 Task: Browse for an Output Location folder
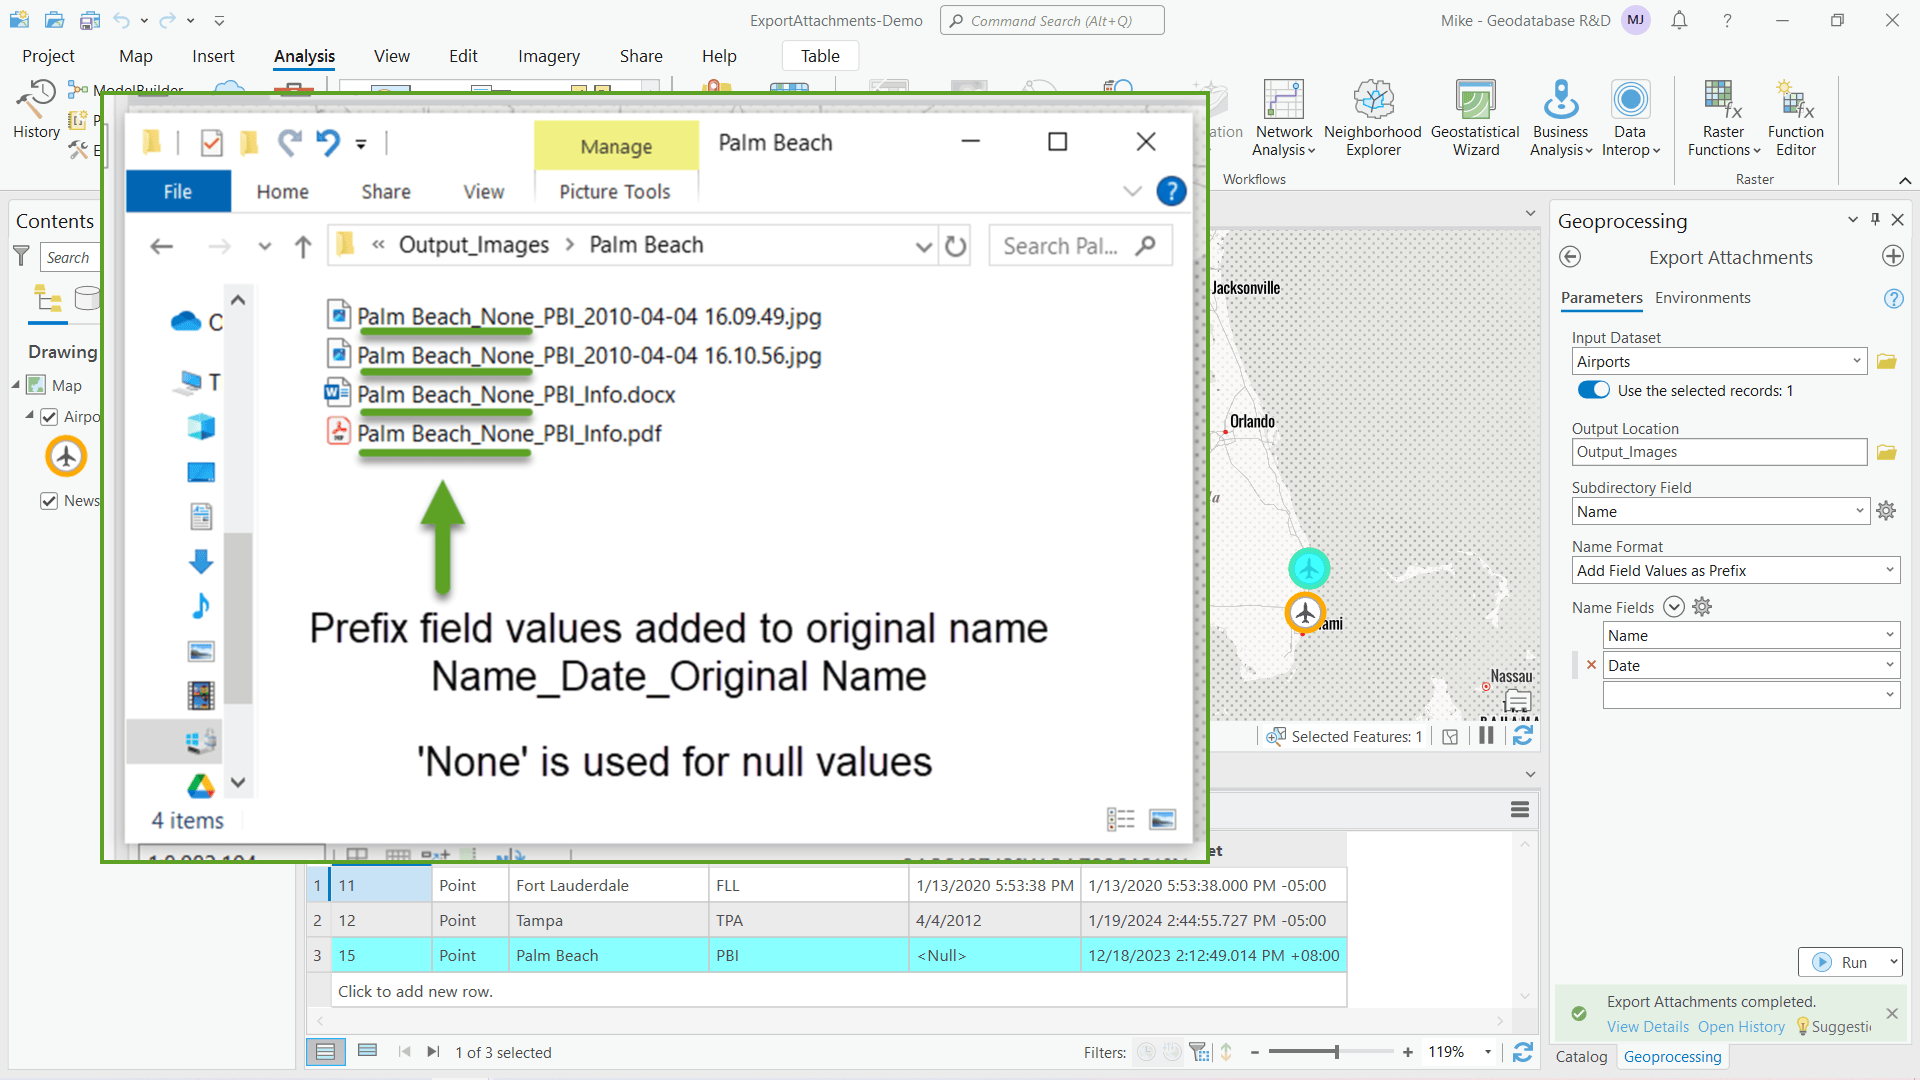tap(1888, 452)
